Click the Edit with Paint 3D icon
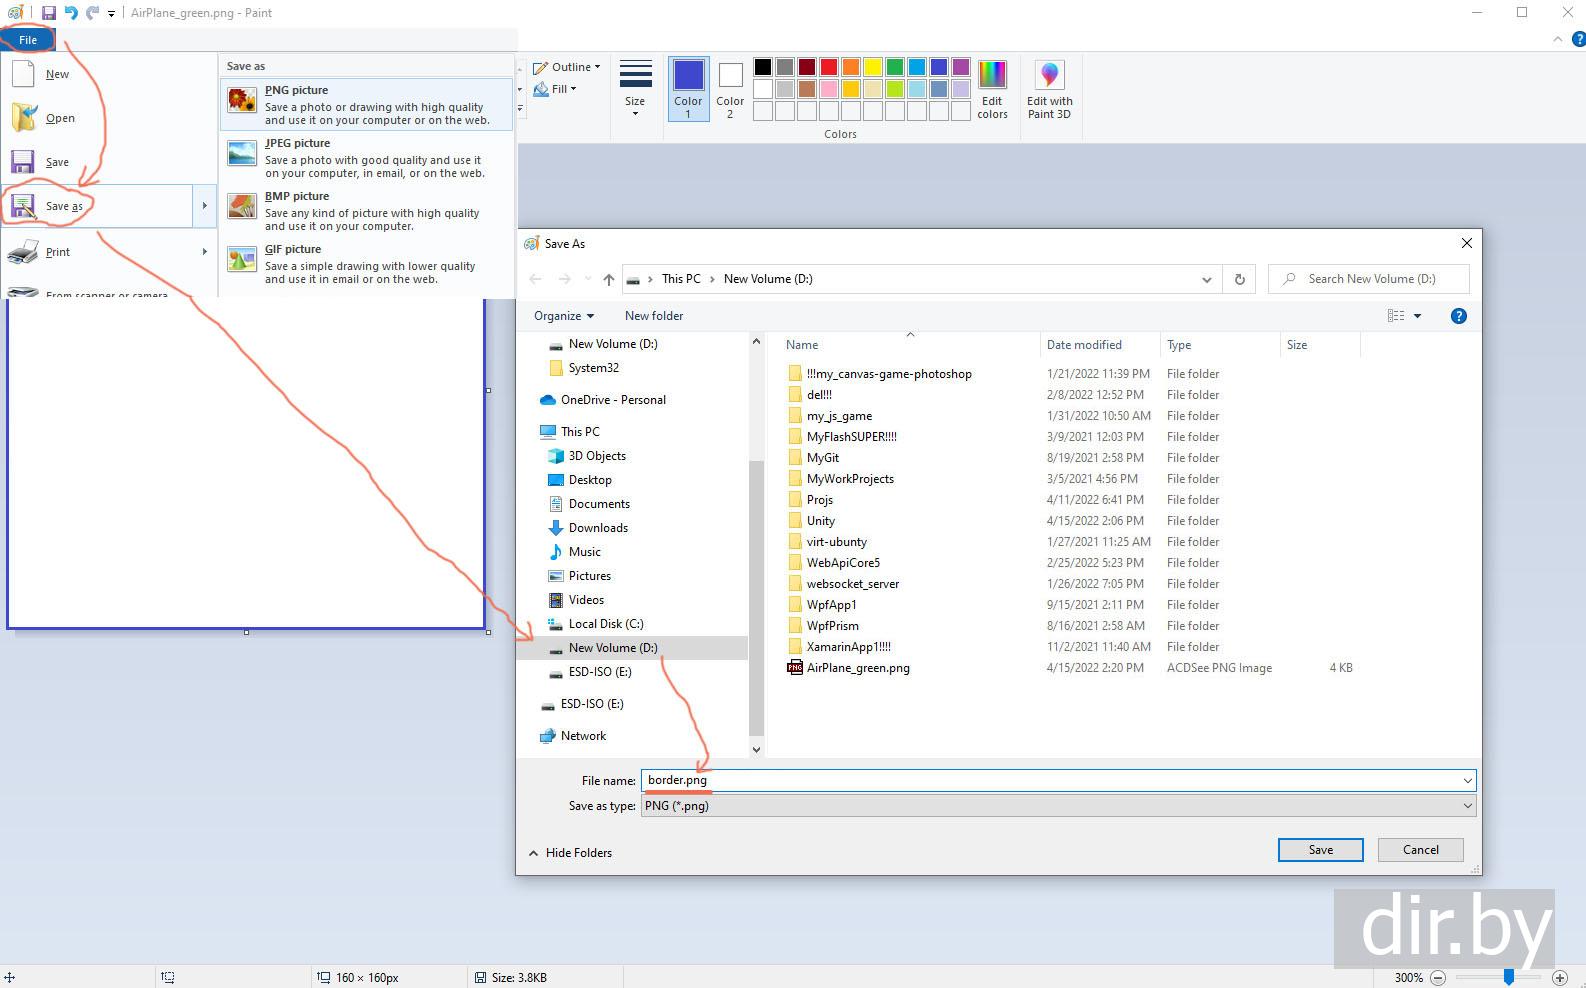The height and width of the screenshot is (988, 1586). 1049,76
